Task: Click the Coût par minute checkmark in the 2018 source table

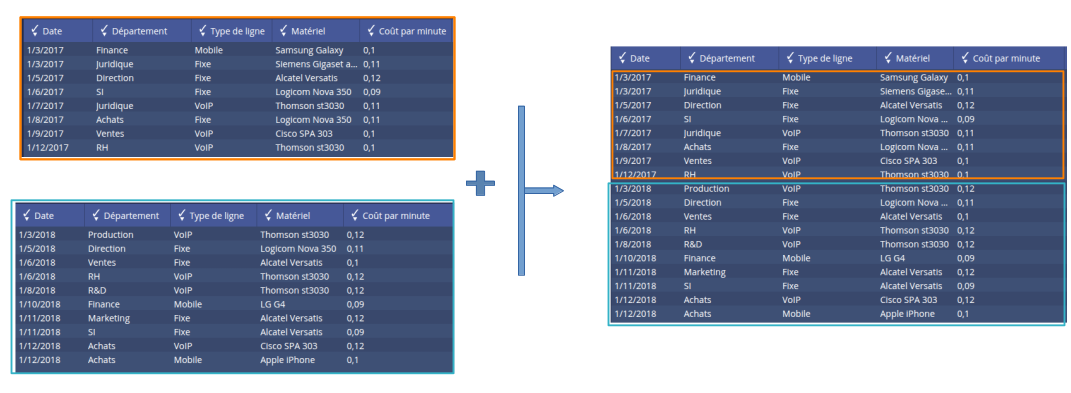Action: (x=354, y=215)
